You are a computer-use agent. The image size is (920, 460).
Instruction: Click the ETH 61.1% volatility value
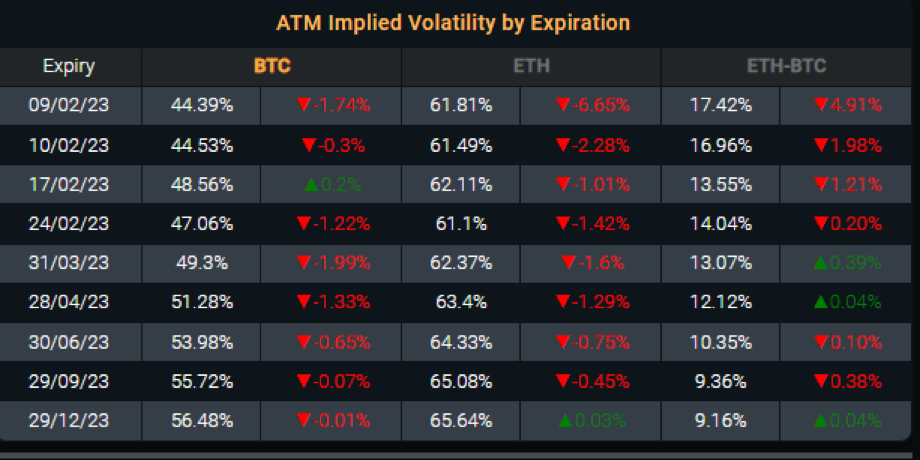pyautogui.click(x=461, y=225)
